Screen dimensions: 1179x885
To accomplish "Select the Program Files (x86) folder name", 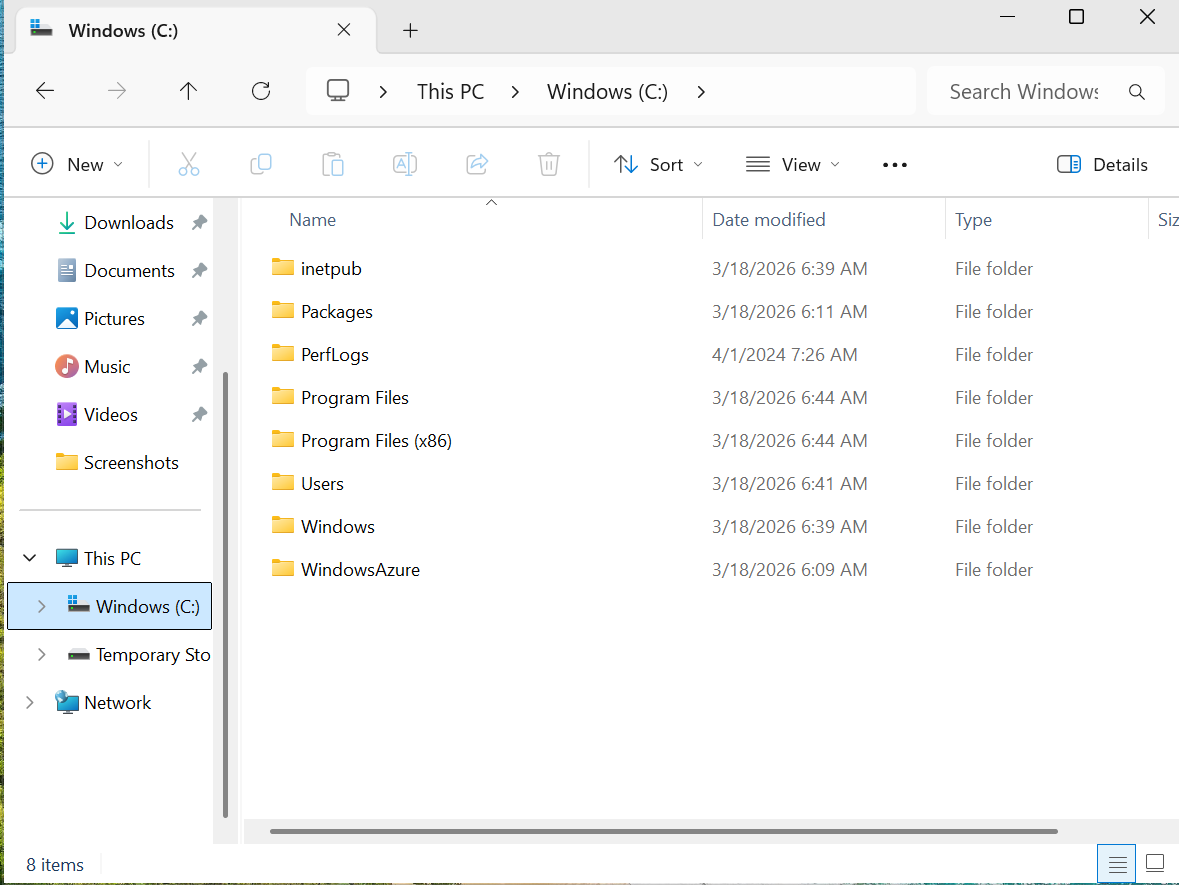I will pos(376,441).
